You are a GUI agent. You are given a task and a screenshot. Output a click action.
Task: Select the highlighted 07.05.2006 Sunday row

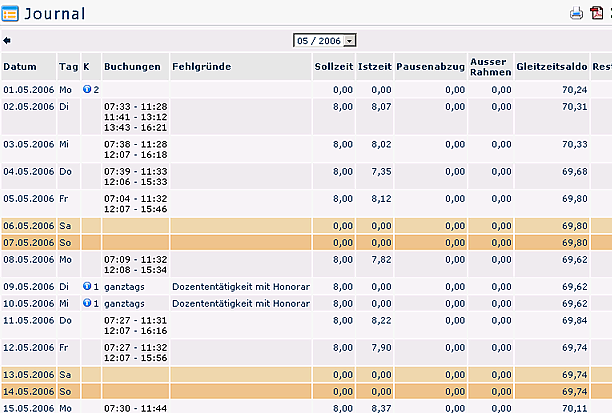[x=306, y=242]
